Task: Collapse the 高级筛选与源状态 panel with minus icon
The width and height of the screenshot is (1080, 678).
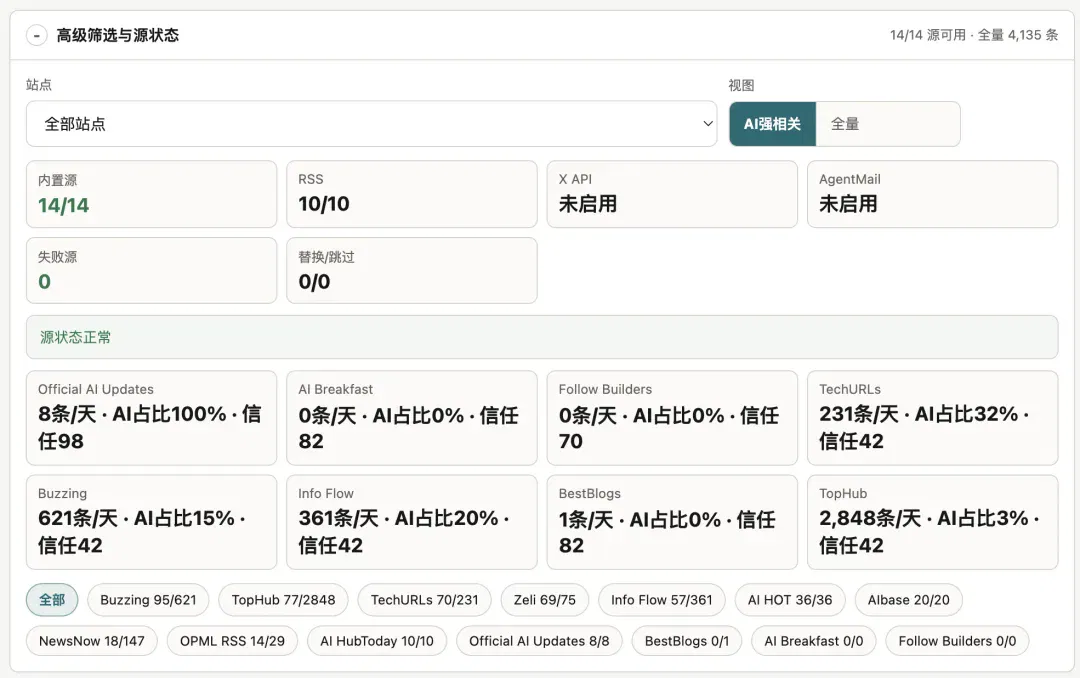Action: click(37, 35)
